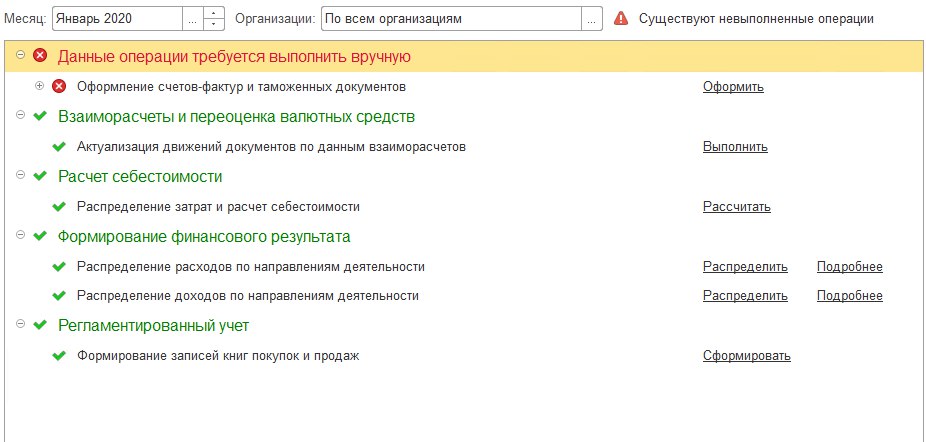This screenshot has width=926, height=442.
Task: Select Оформление счетов-фактур и таможенных документов row
Action: coord(241,87)
